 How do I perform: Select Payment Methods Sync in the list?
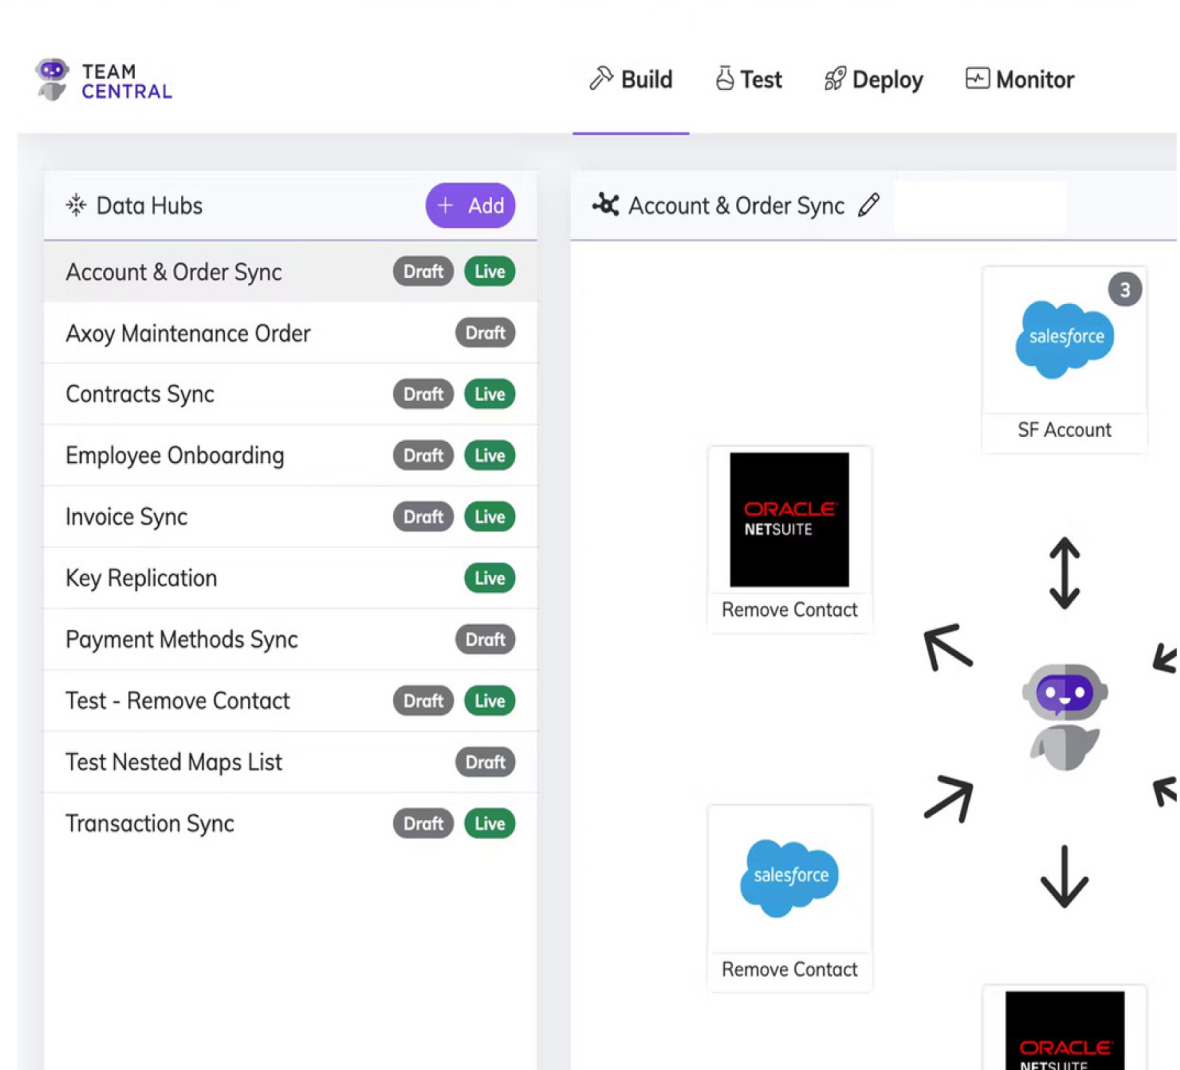[182, 640]
